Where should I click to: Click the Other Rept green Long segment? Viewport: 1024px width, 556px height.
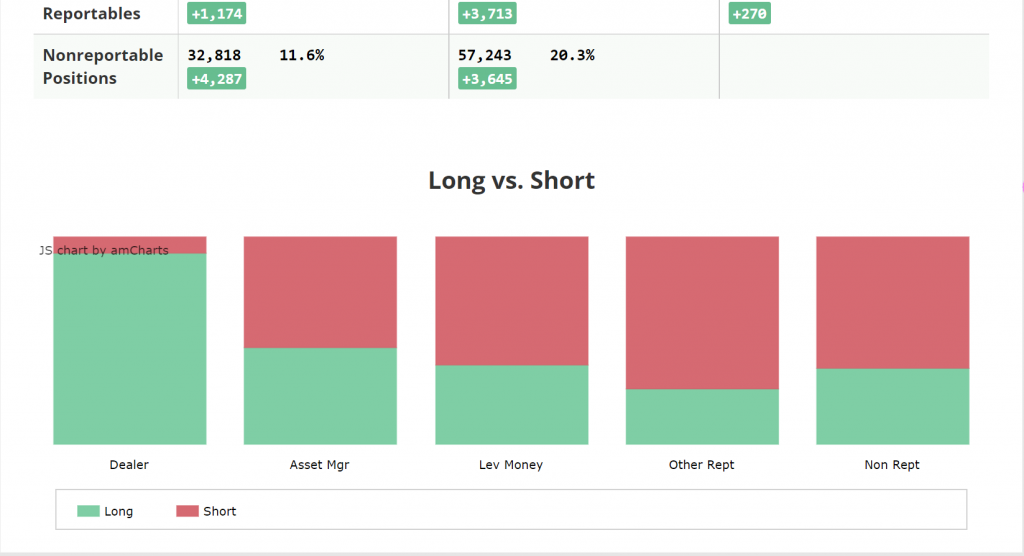[702, 417]
